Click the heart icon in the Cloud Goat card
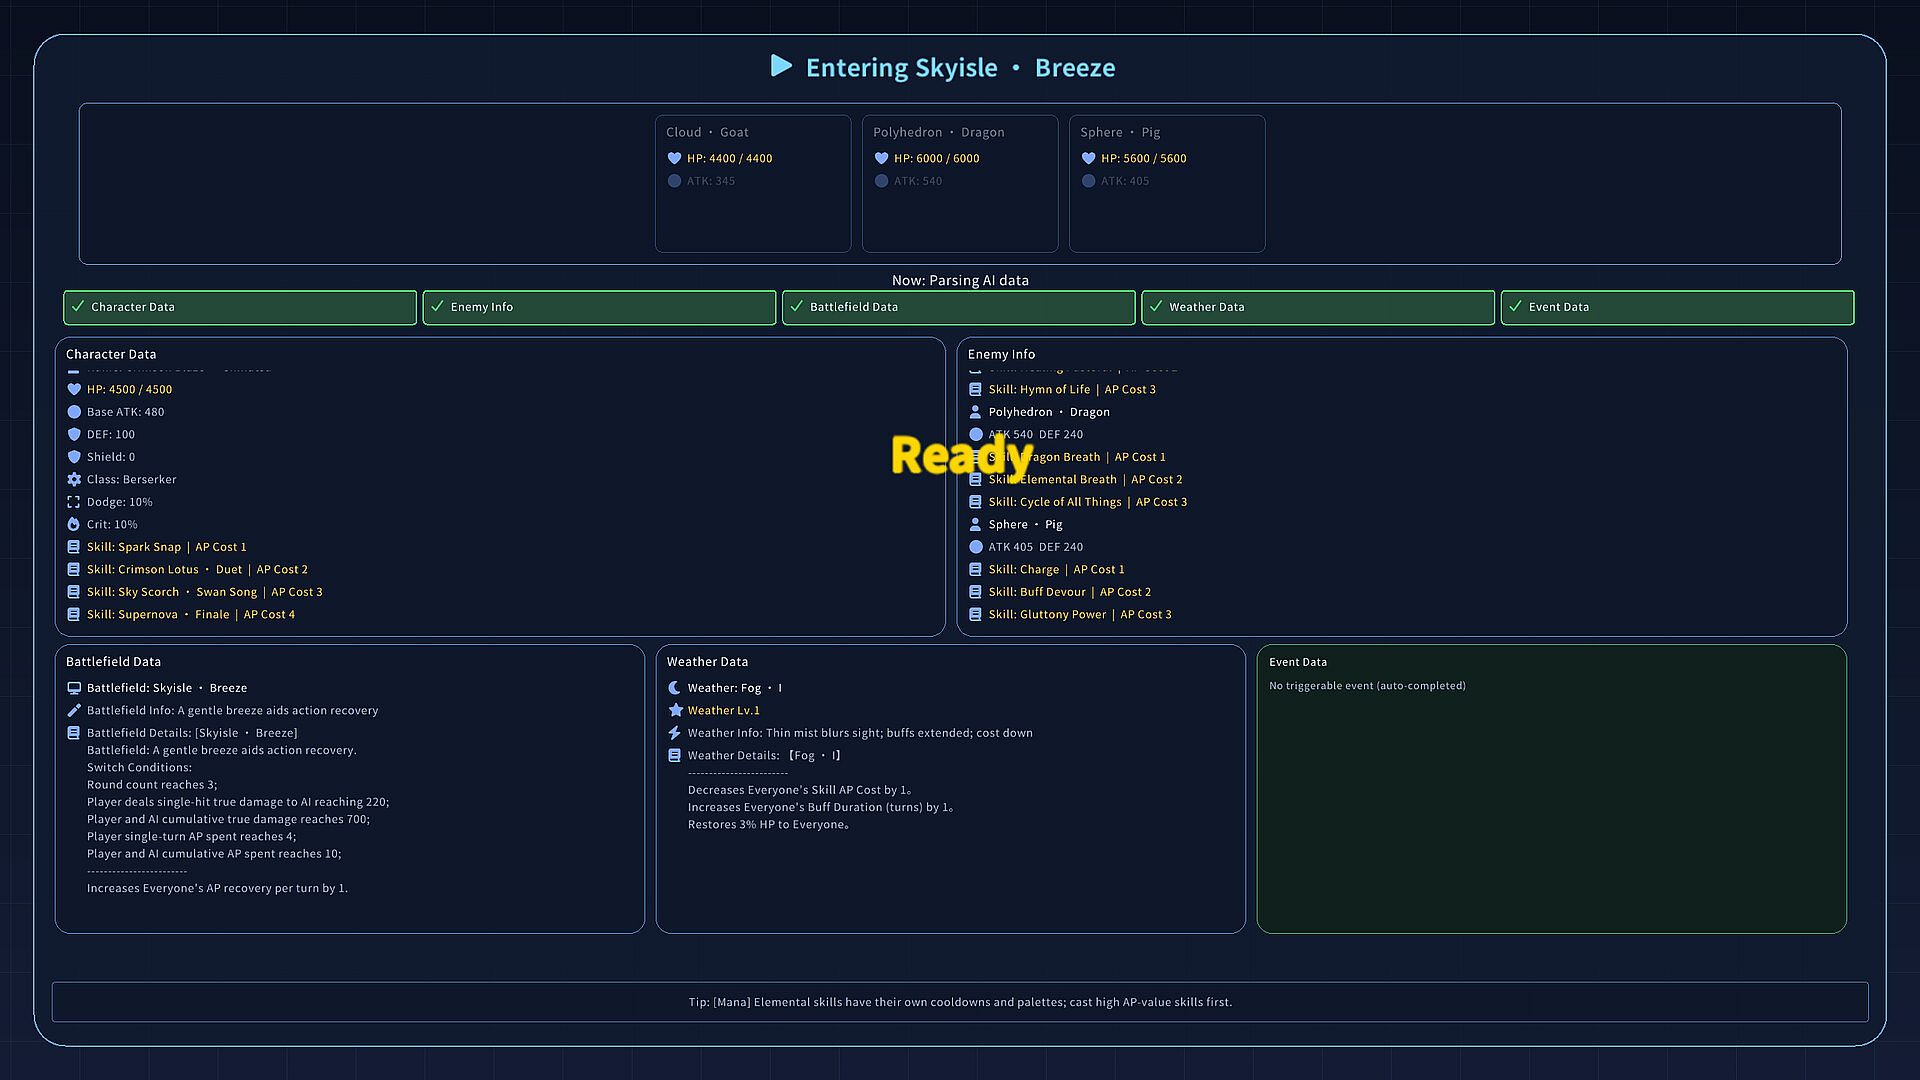The height and width of the screenshot is (1080, 1920). 674,158
